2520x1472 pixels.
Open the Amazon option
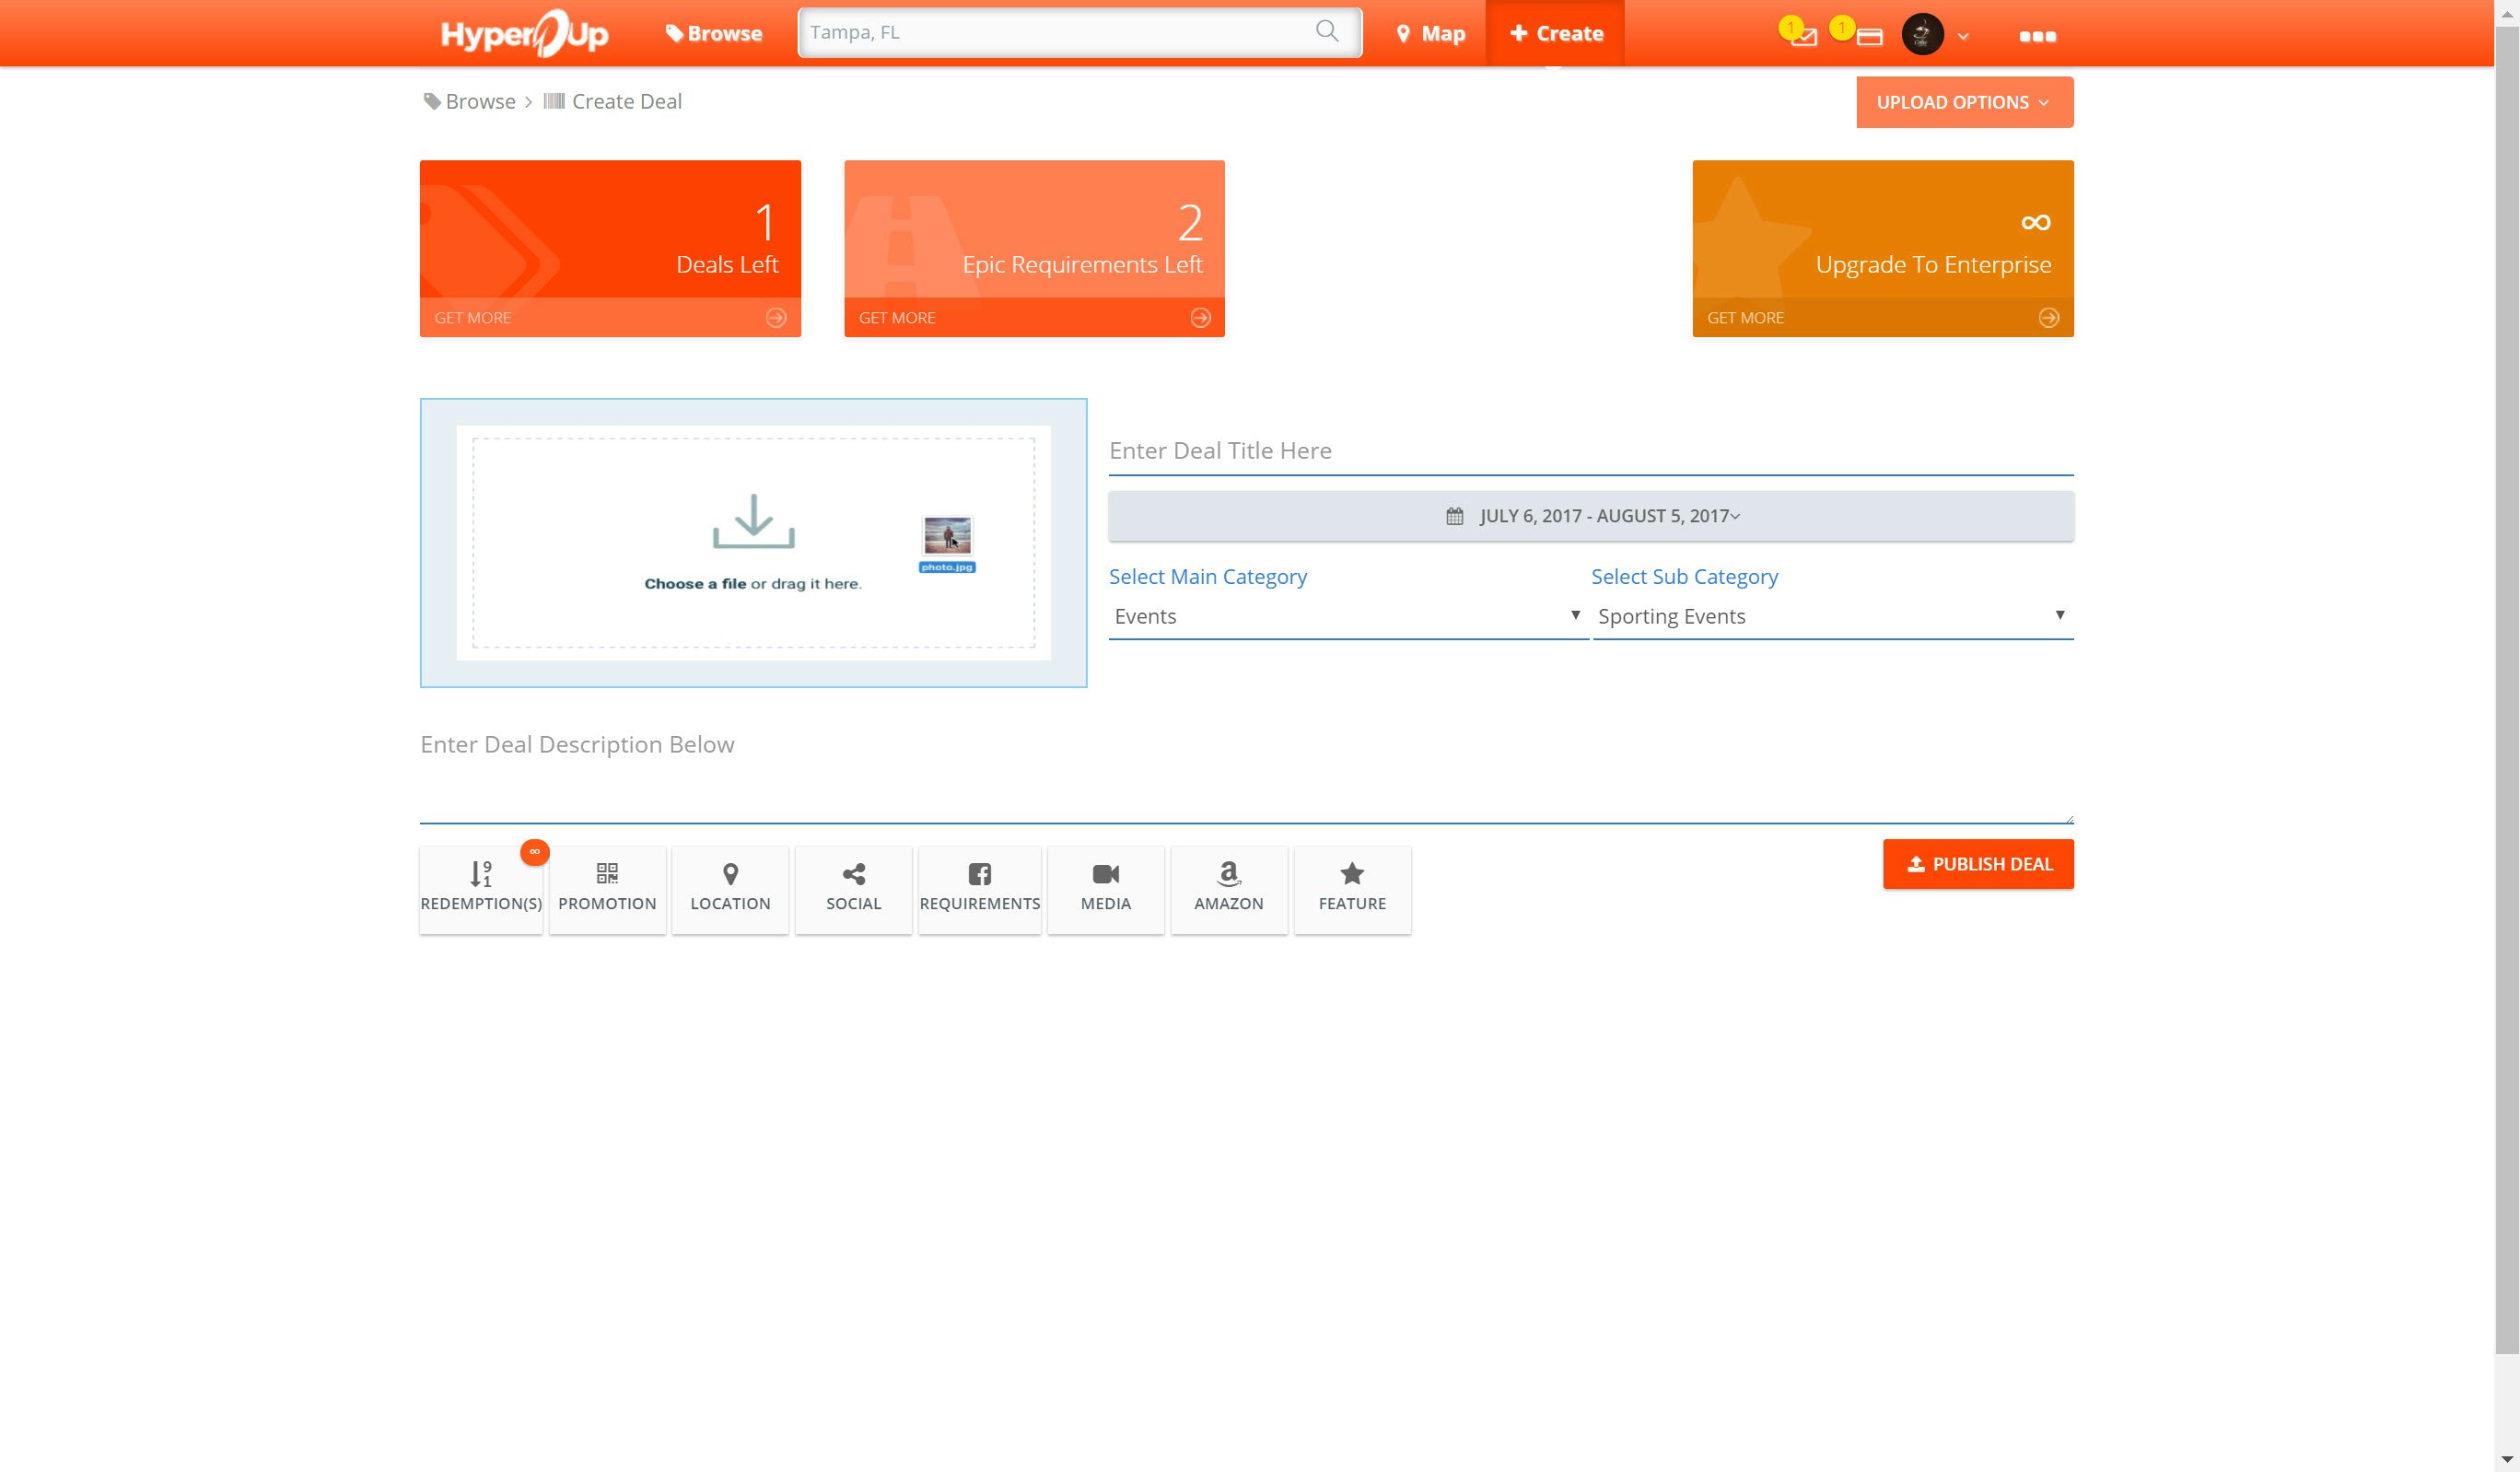point(1228,888)
